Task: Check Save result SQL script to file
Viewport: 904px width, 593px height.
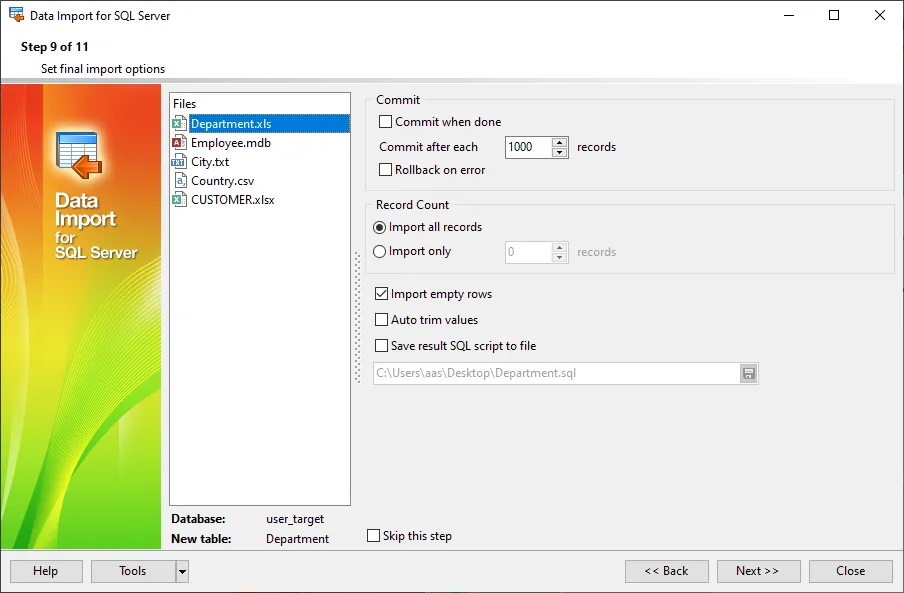Action: click(x=381, y=346)
